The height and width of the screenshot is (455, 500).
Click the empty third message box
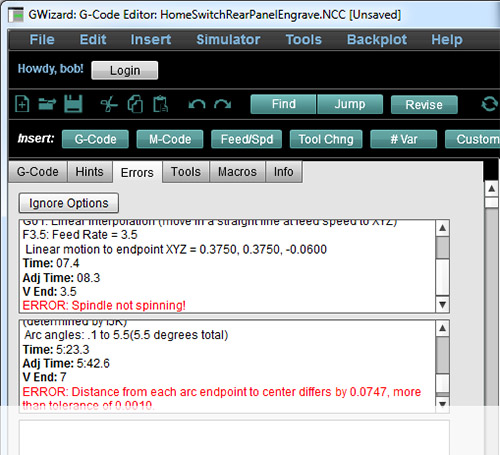click(234, 437)
